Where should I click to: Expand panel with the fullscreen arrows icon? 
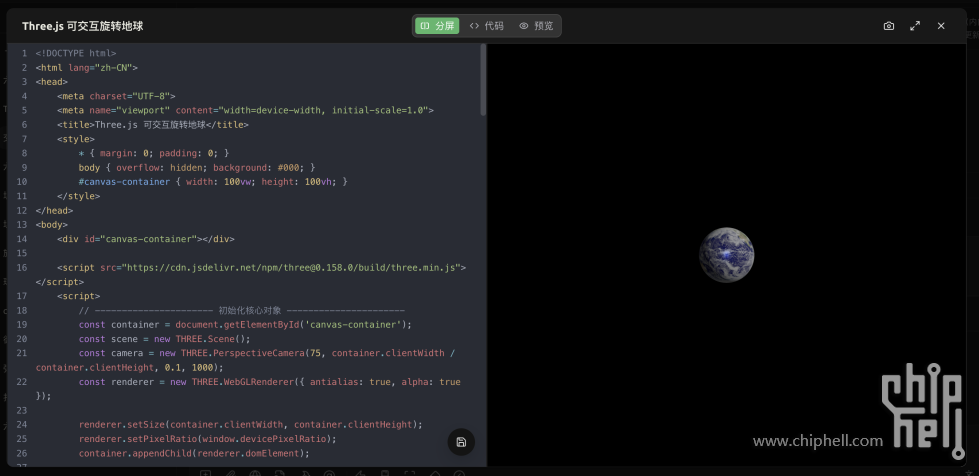915,26
